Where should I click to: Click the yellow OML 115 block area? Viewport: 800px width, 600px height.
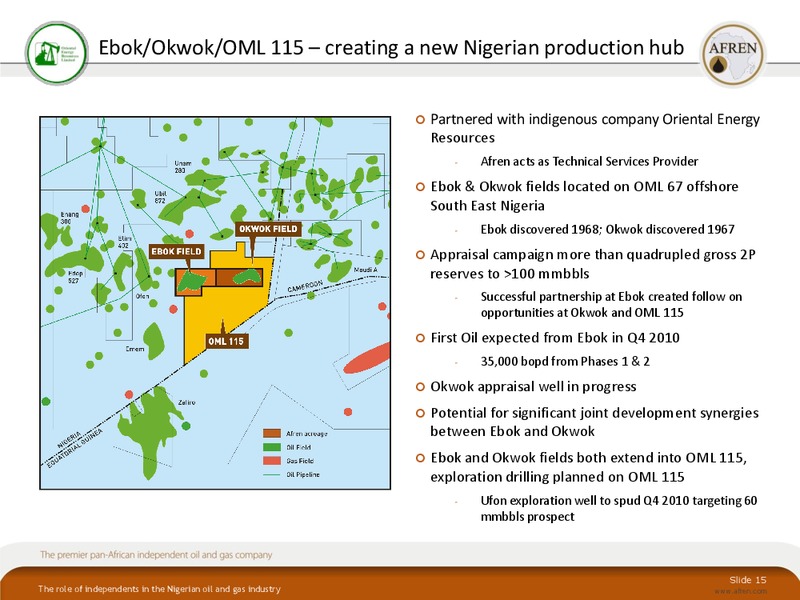pyautogui.click(x=219, y=311)
